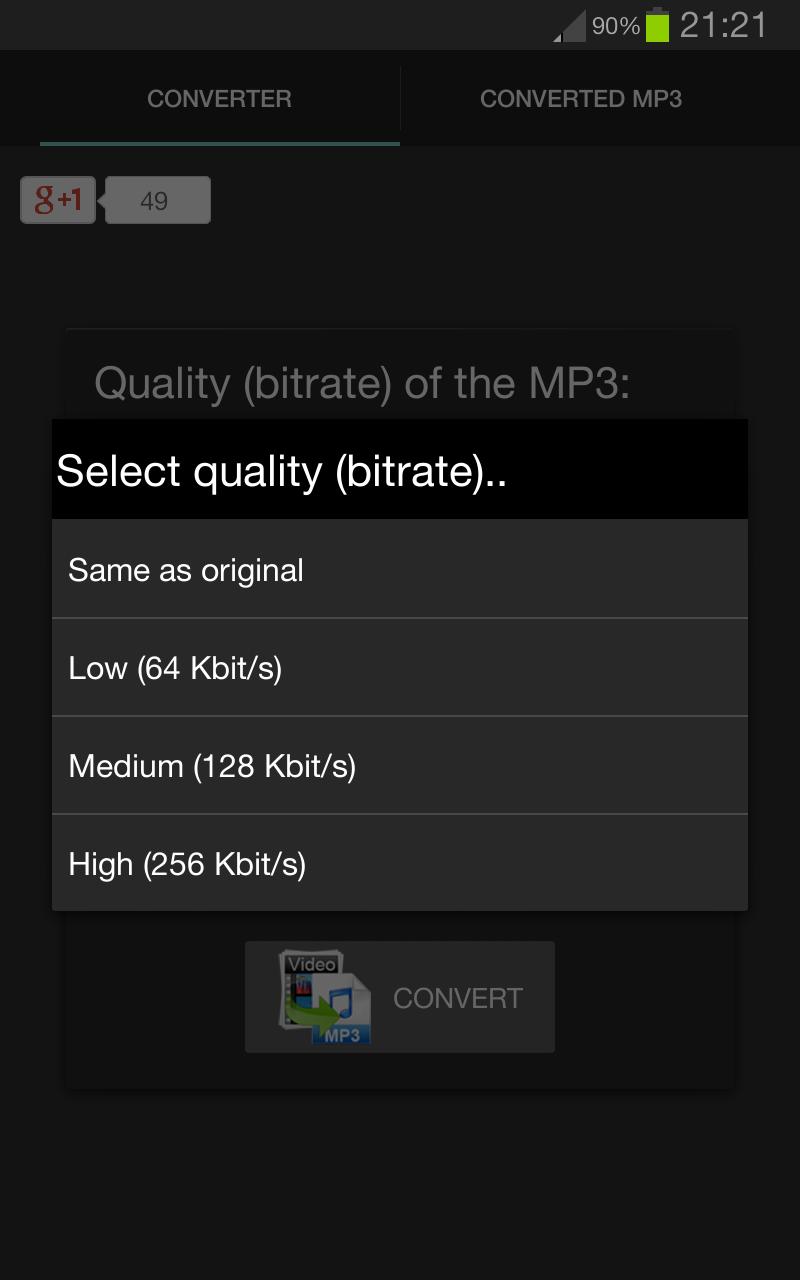Tap the teal underline beneath CONVERTER tab
Screen dimensions: 800x1280
click(x=220, y=143)
